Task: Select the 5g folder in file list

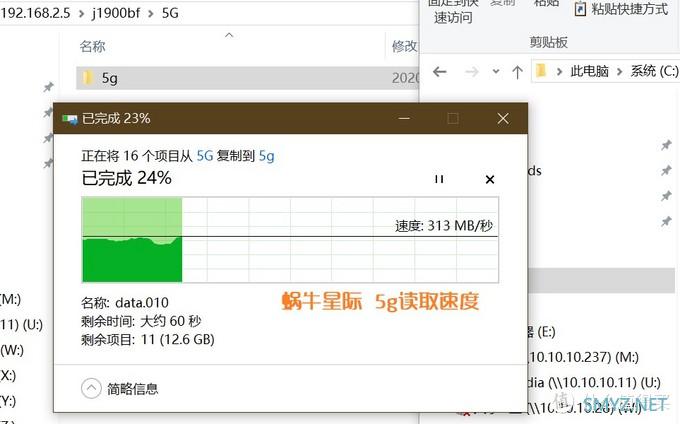Action: tap(248, 78)
